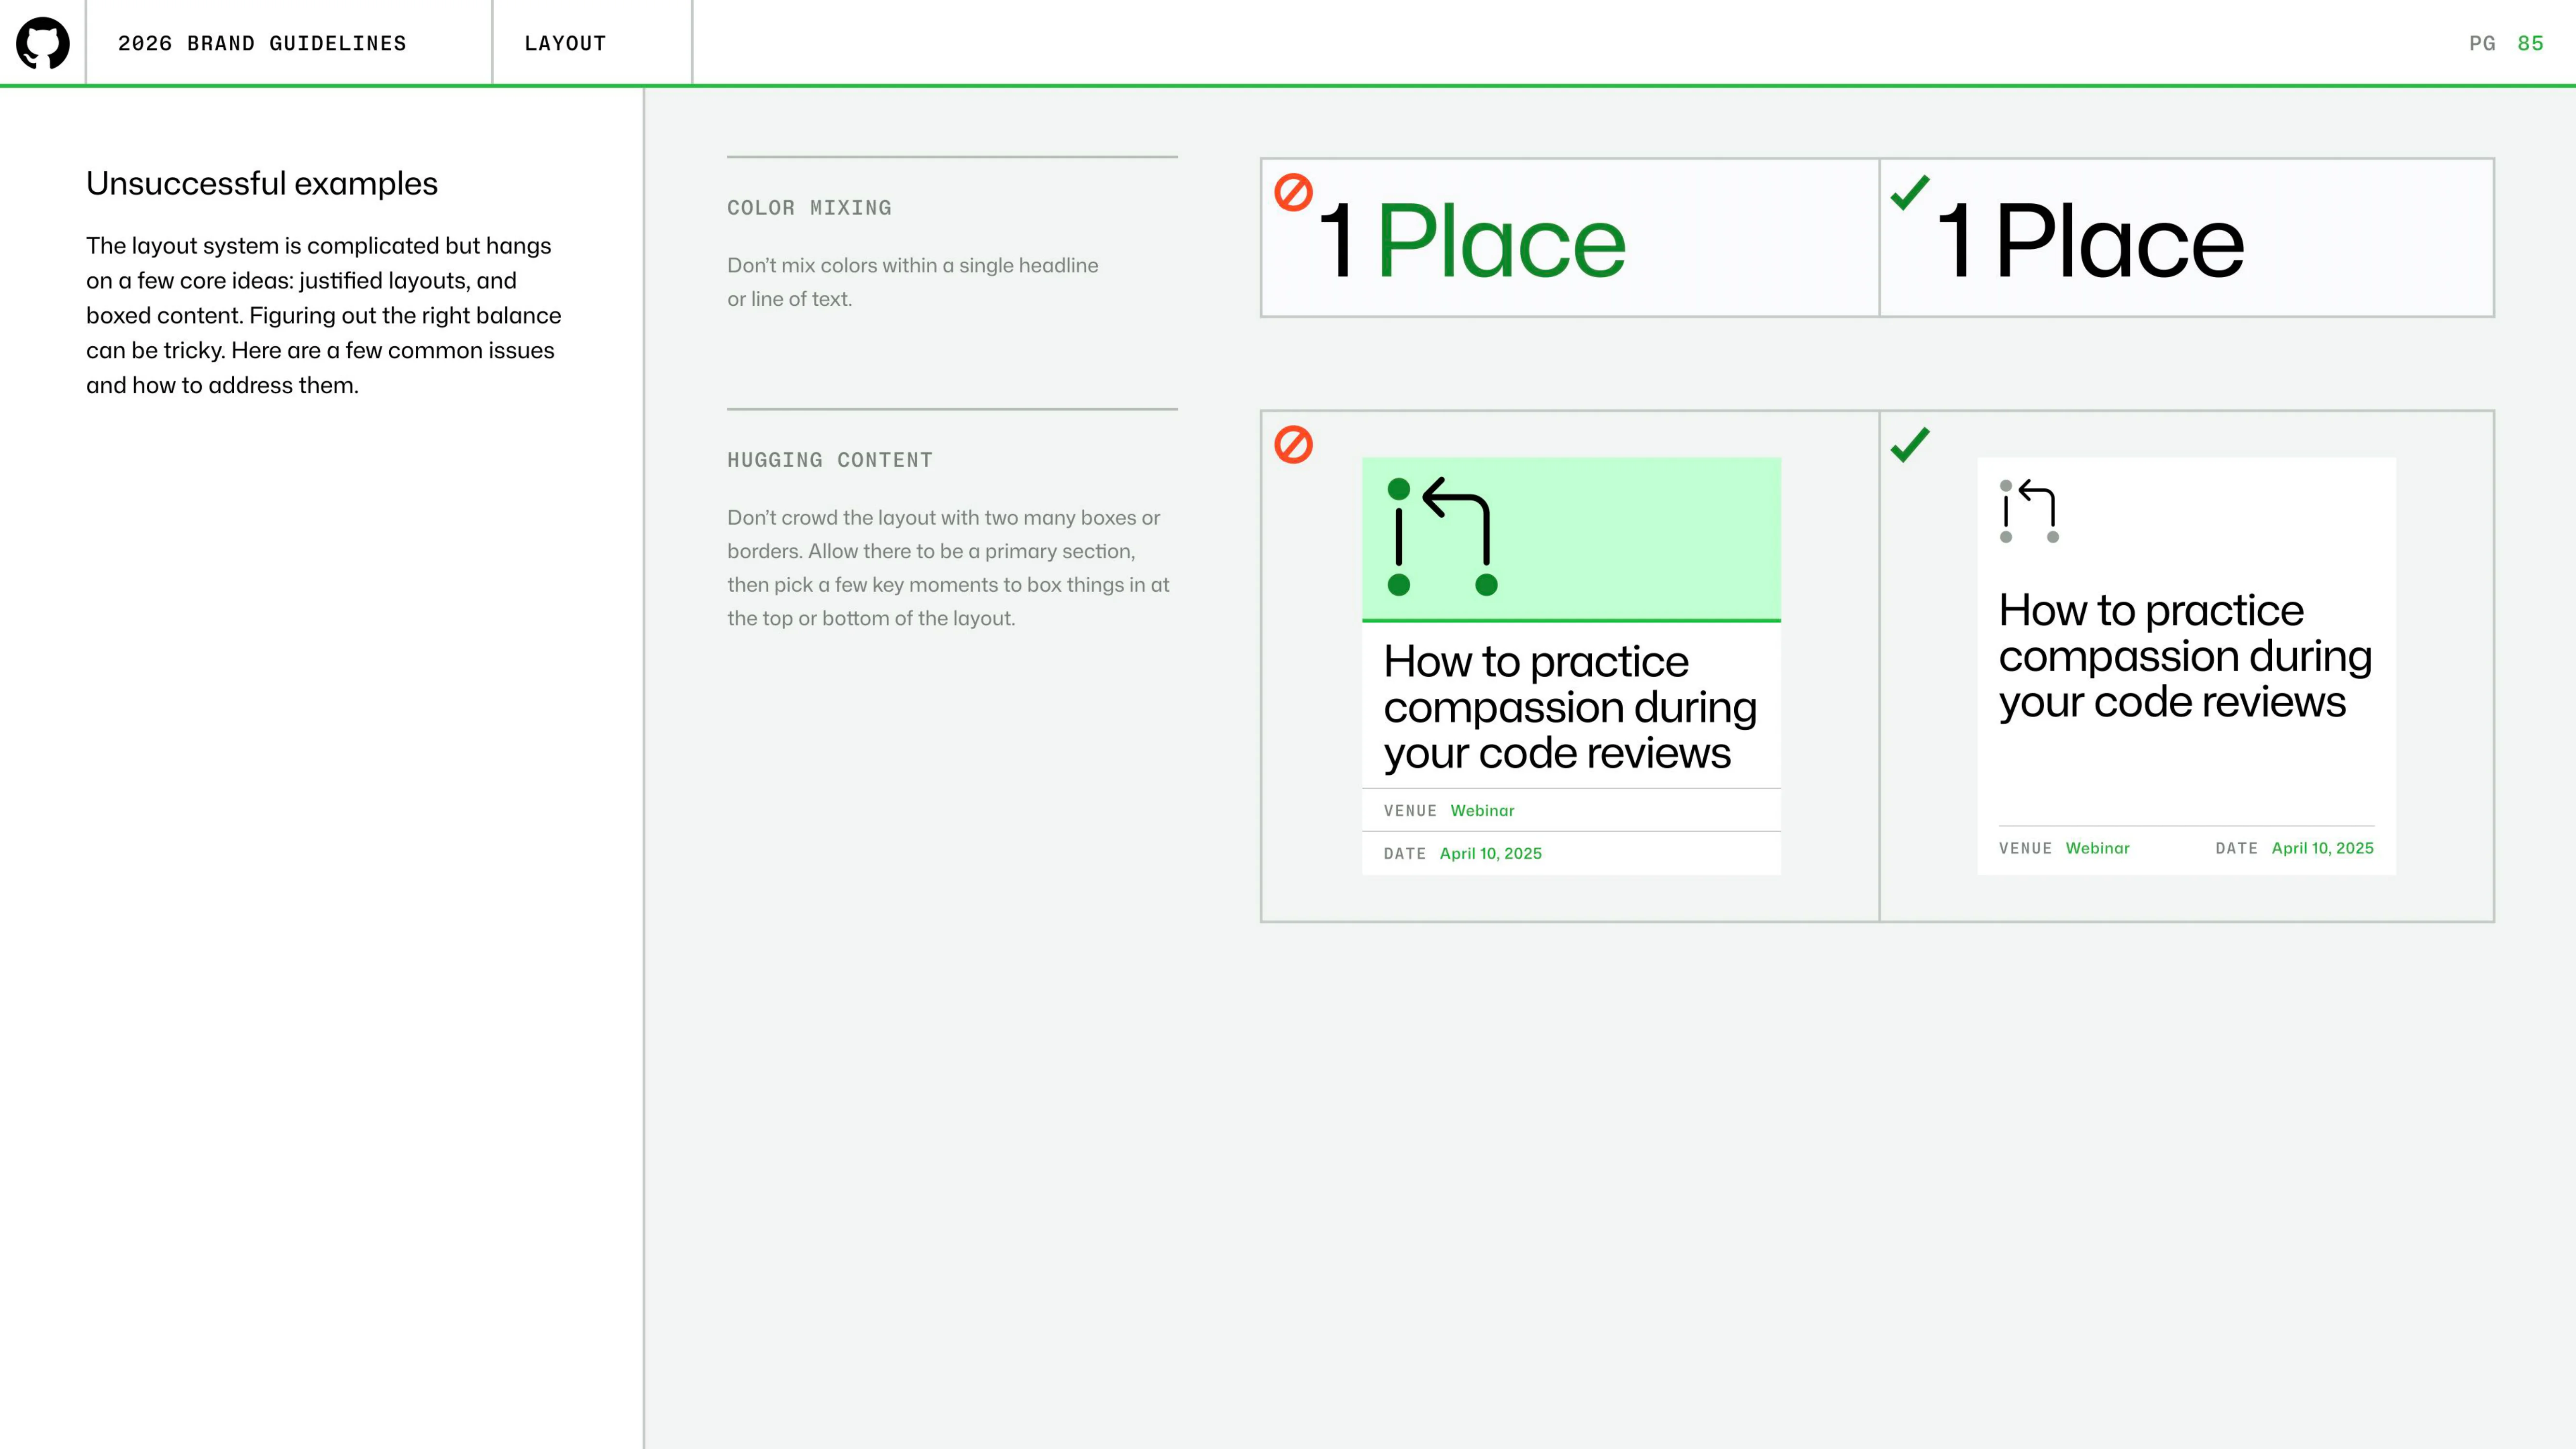Click the GitHub Octocat logo
The height and width of the screenshot is (1449, 2576).
(43, 43)
